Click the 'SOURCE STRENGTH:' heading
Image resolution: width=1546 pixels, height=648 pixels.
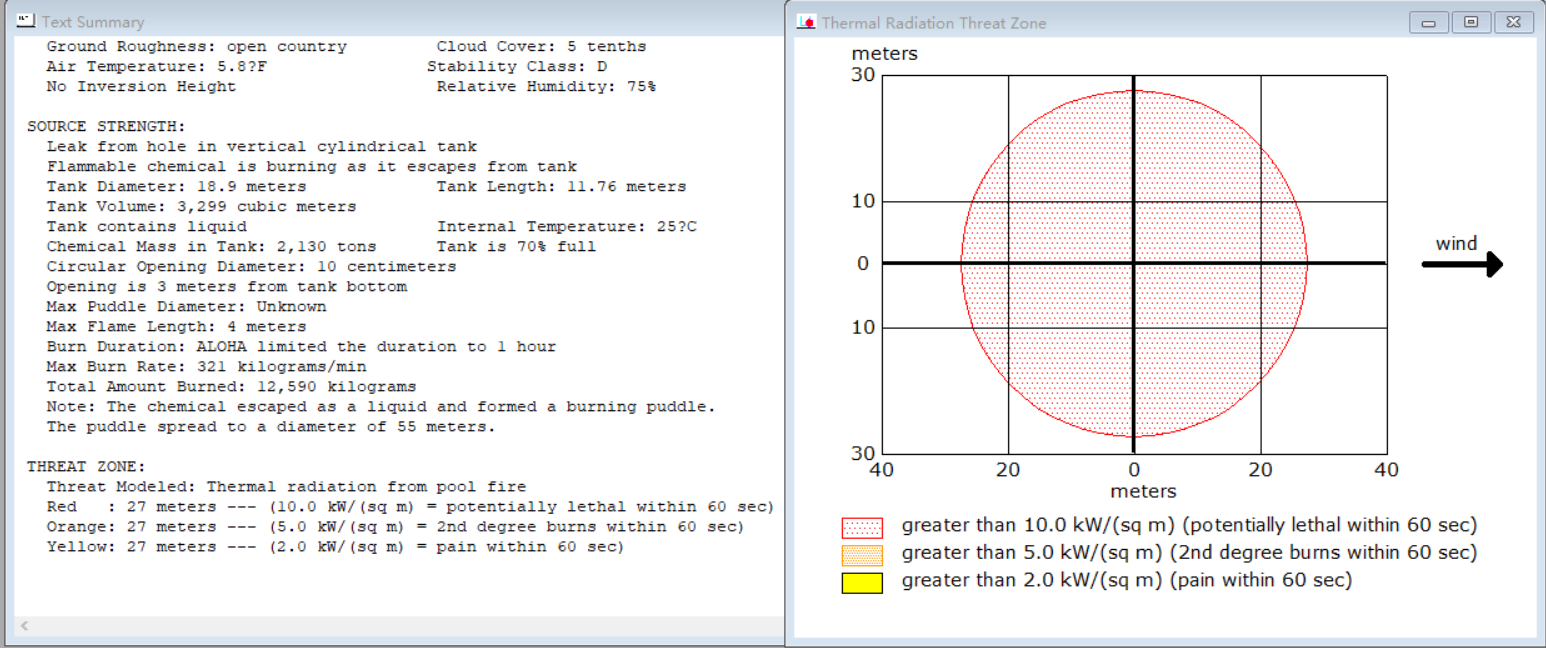click(106, 127)
